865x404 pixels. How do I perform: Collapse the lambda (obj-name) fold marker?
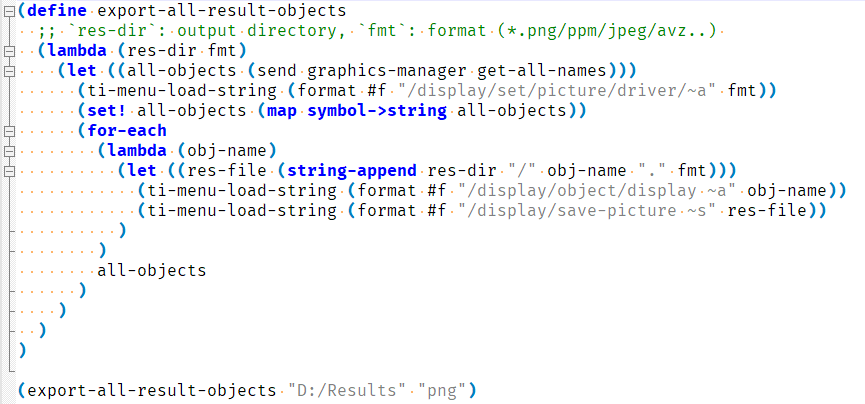[x=9, y=151]
